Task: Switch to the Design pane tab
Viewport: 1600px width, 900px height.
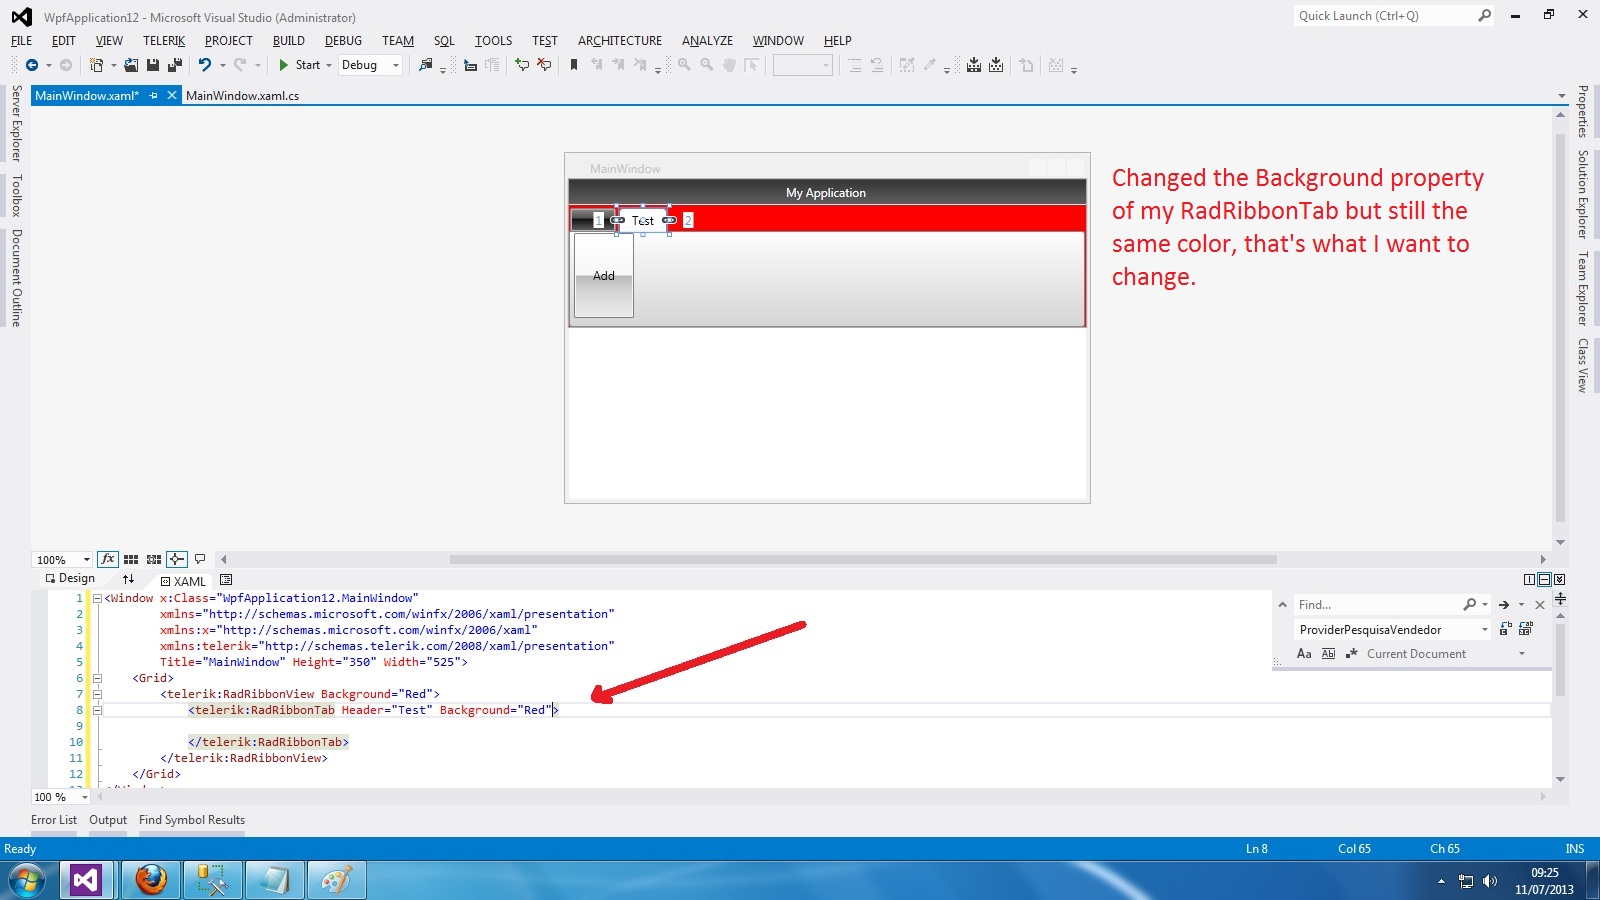Action: tap(70, 578)
